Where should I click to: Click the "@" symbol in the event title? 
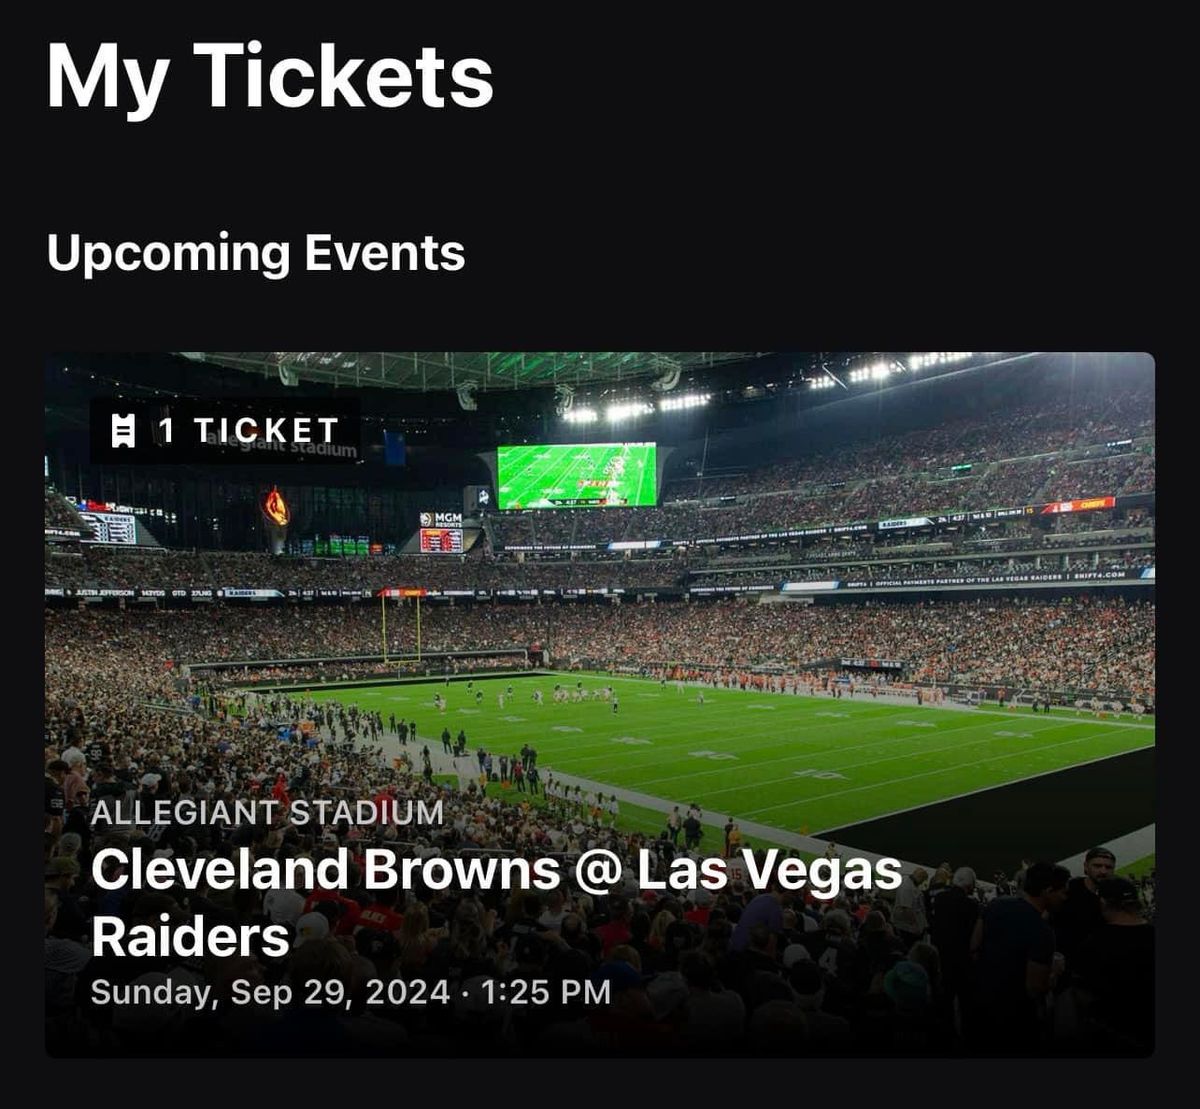pyautogui.click(x=598, y=870)
